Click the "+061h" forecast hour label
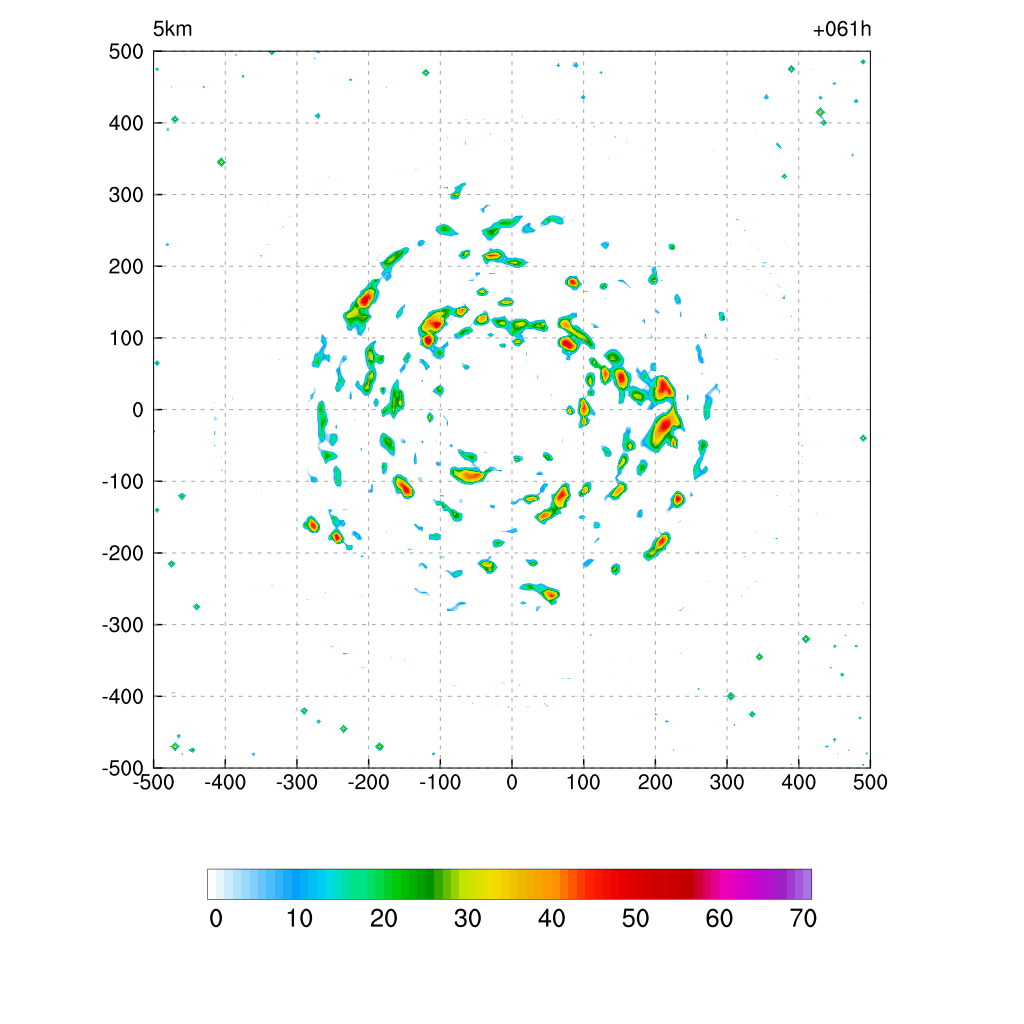This screenshot has height=1024, width=1024. point(842,29)
